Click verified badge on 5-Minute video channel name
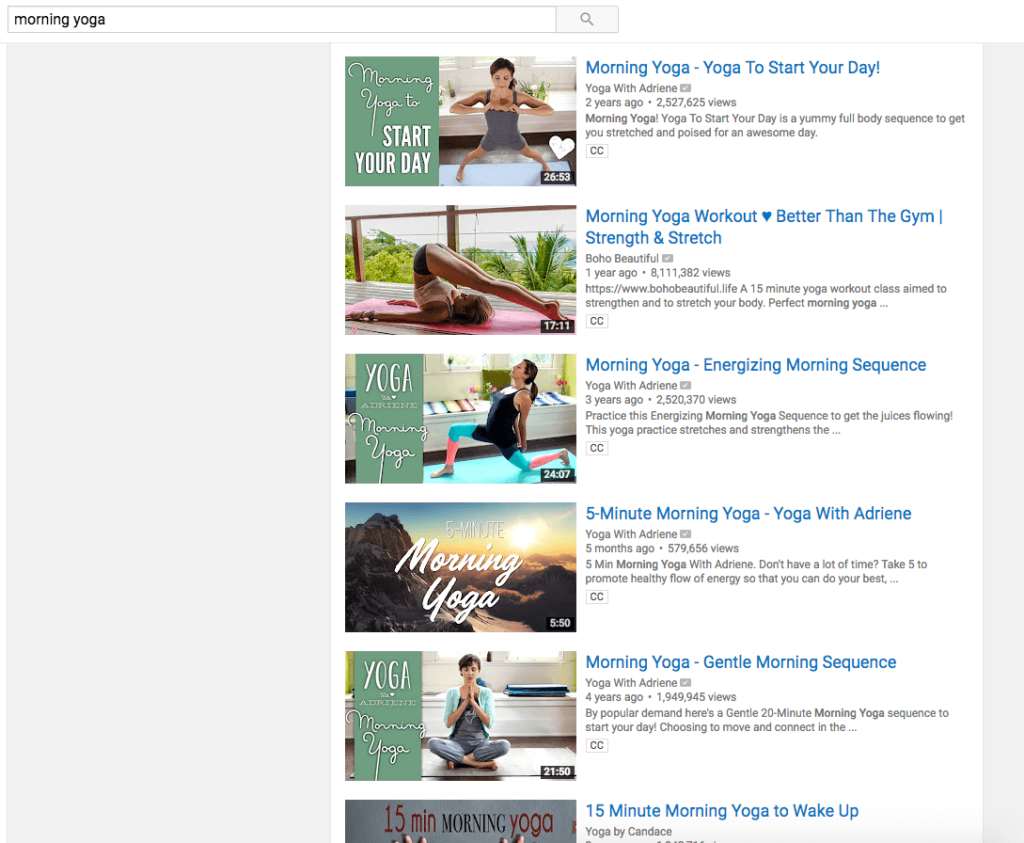 pyautogui.click(x=686, y=534)
